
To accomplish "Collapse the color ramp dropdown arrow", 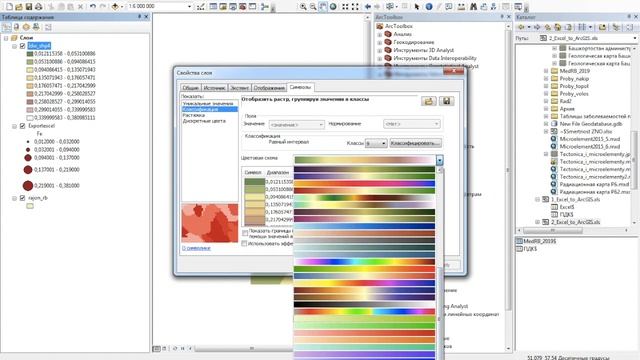I will [440, 160].
